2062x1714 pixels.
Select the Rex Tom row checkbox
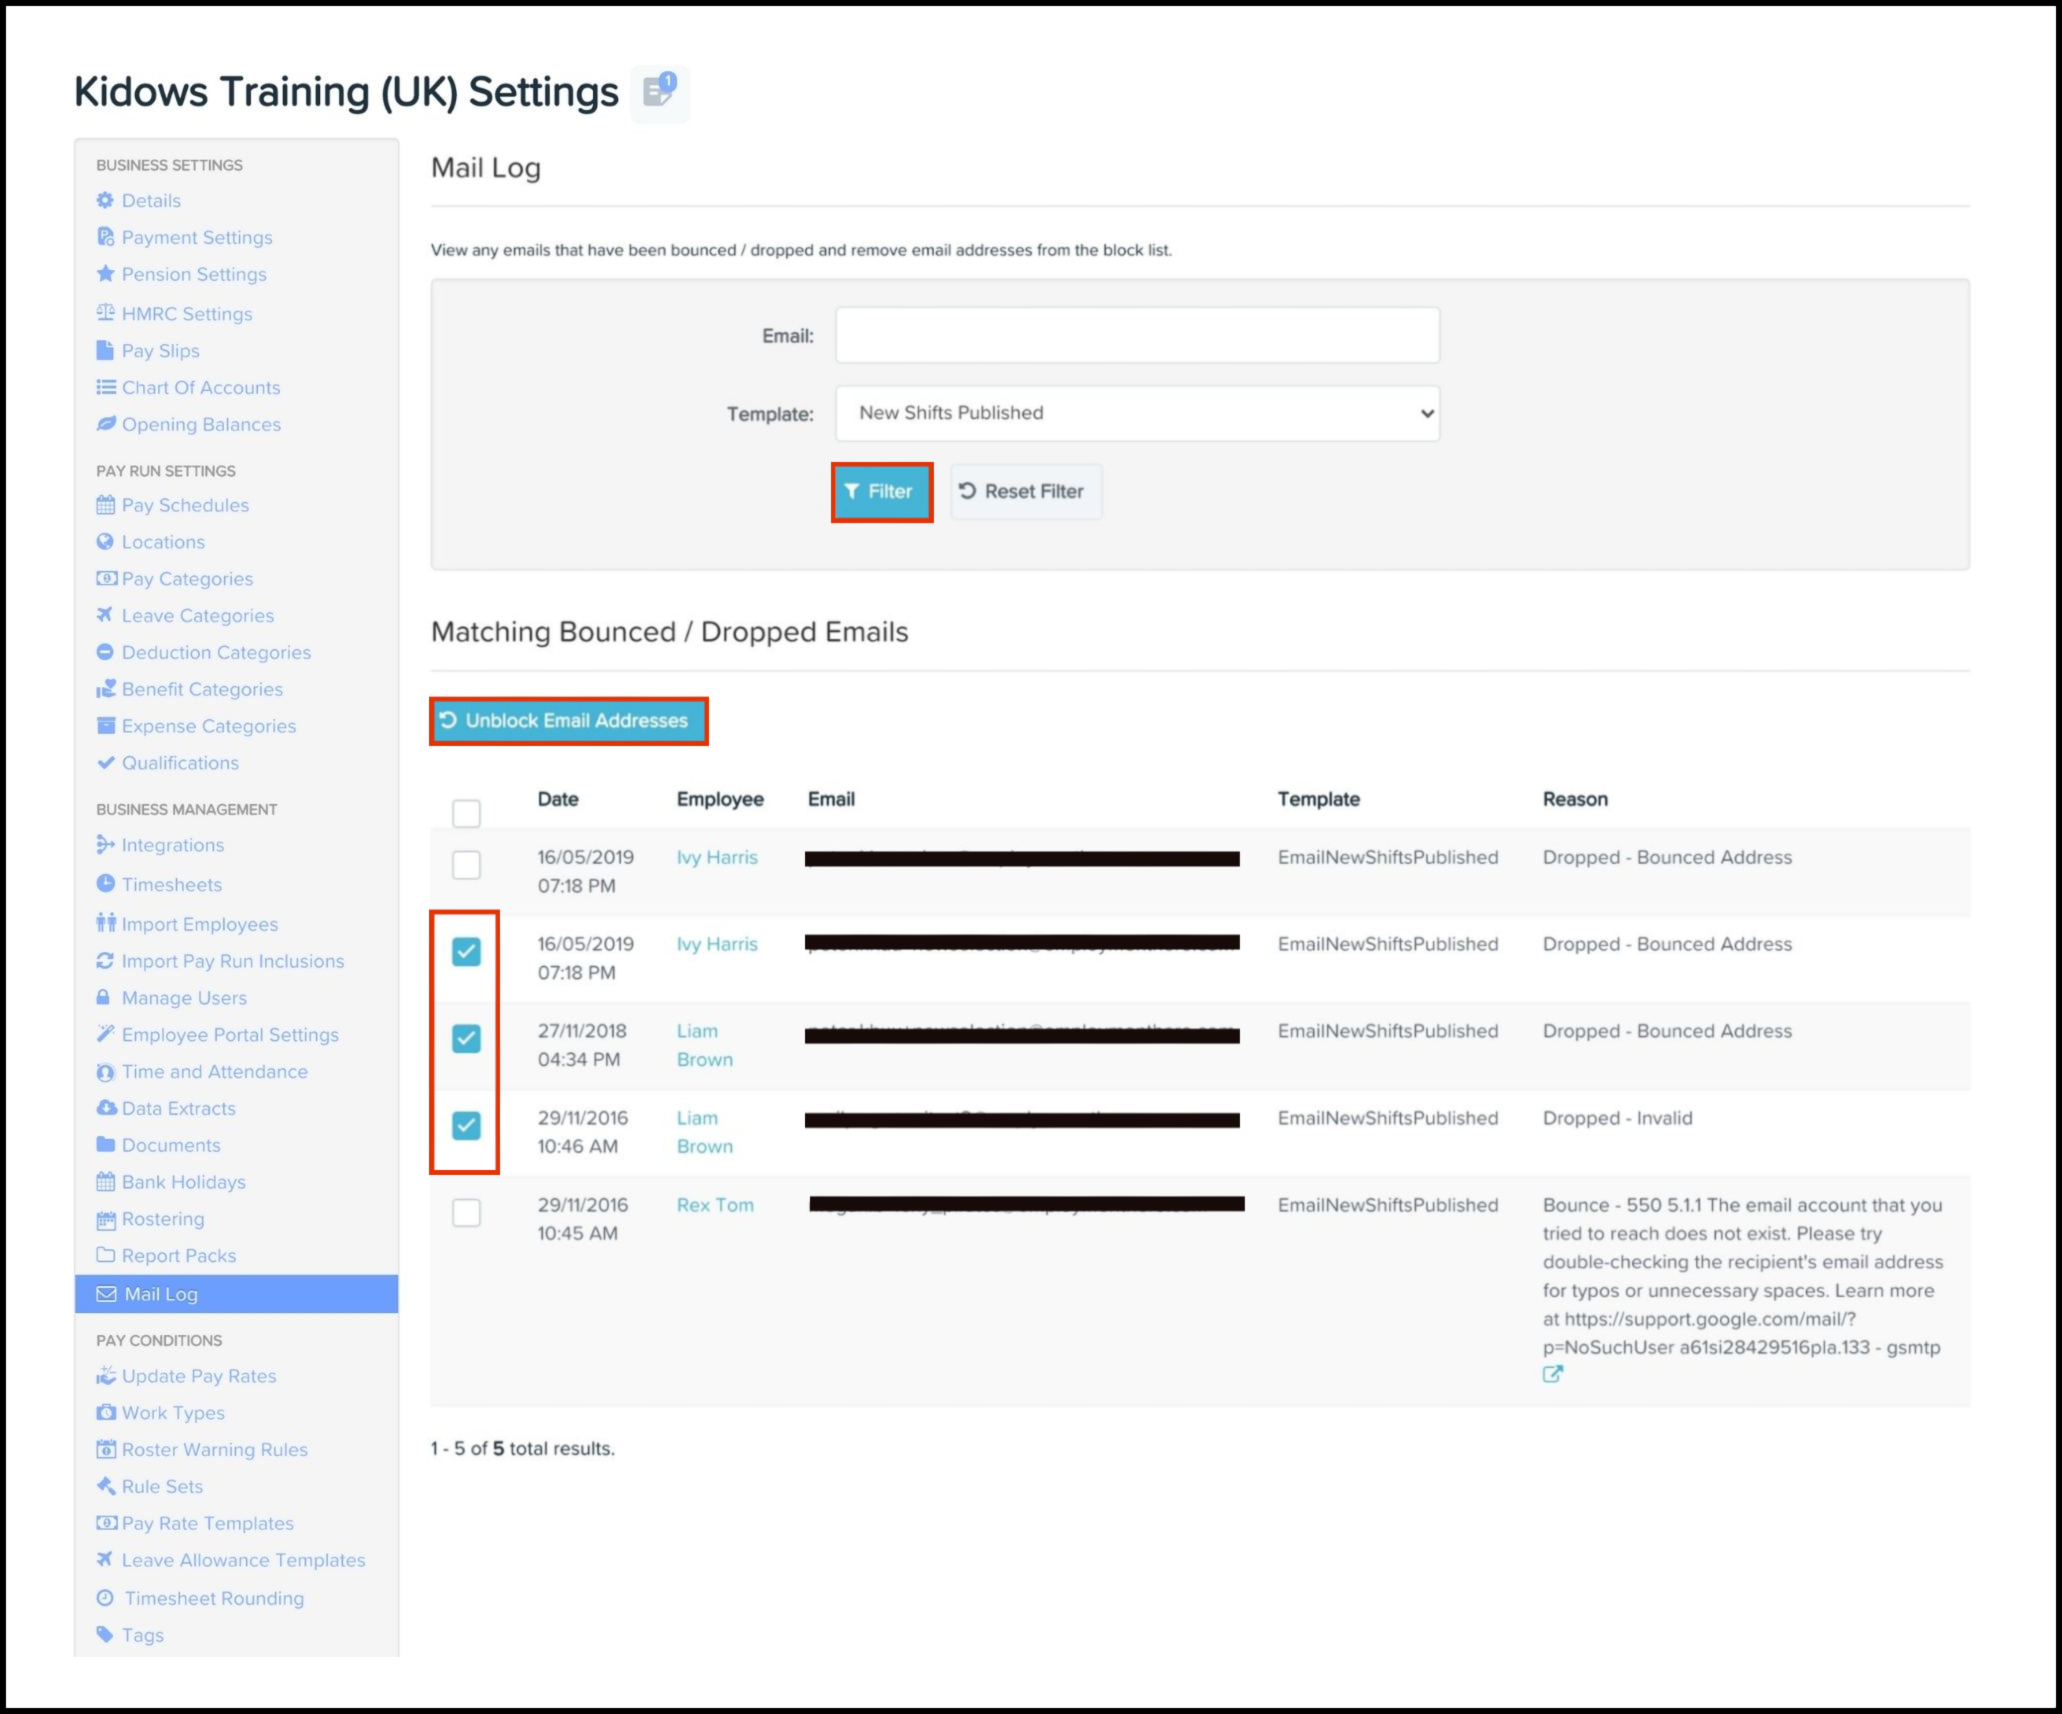tap(466, 1212)
